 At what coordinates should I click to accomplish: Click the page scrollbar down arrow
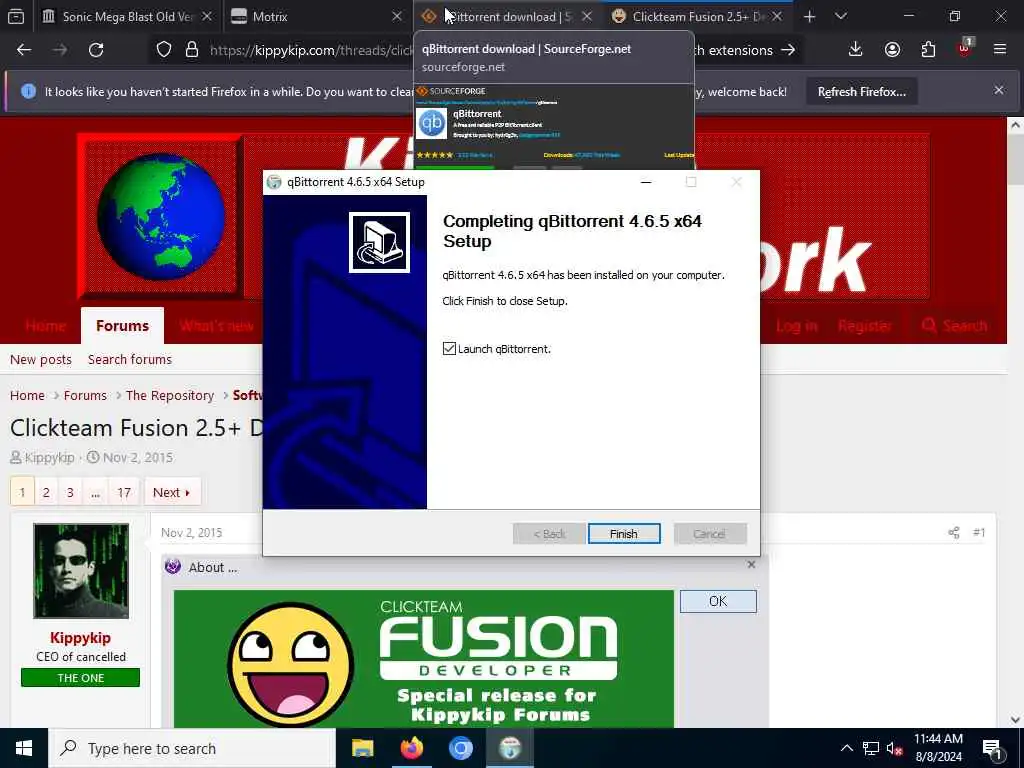pyautogui.click(x=1015, y=720)
